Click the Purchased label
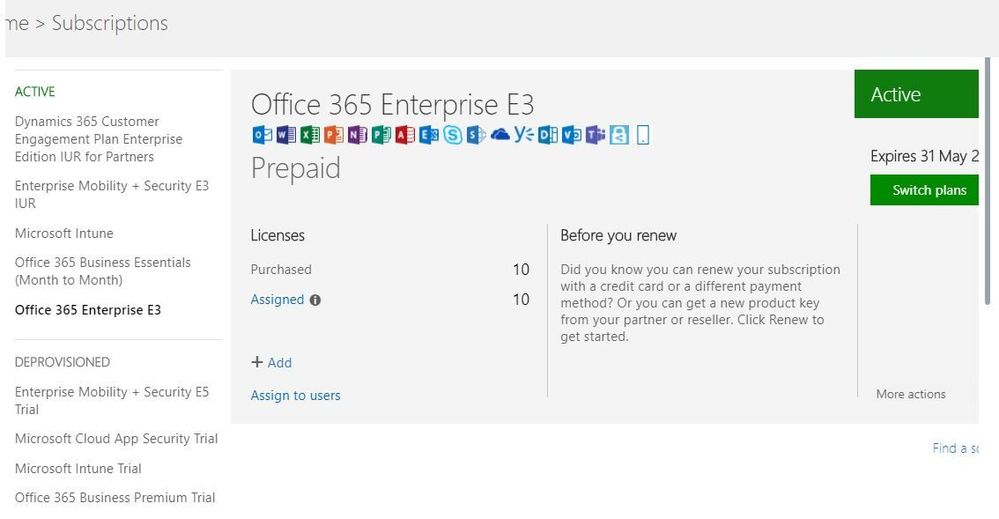 [281, 269]
